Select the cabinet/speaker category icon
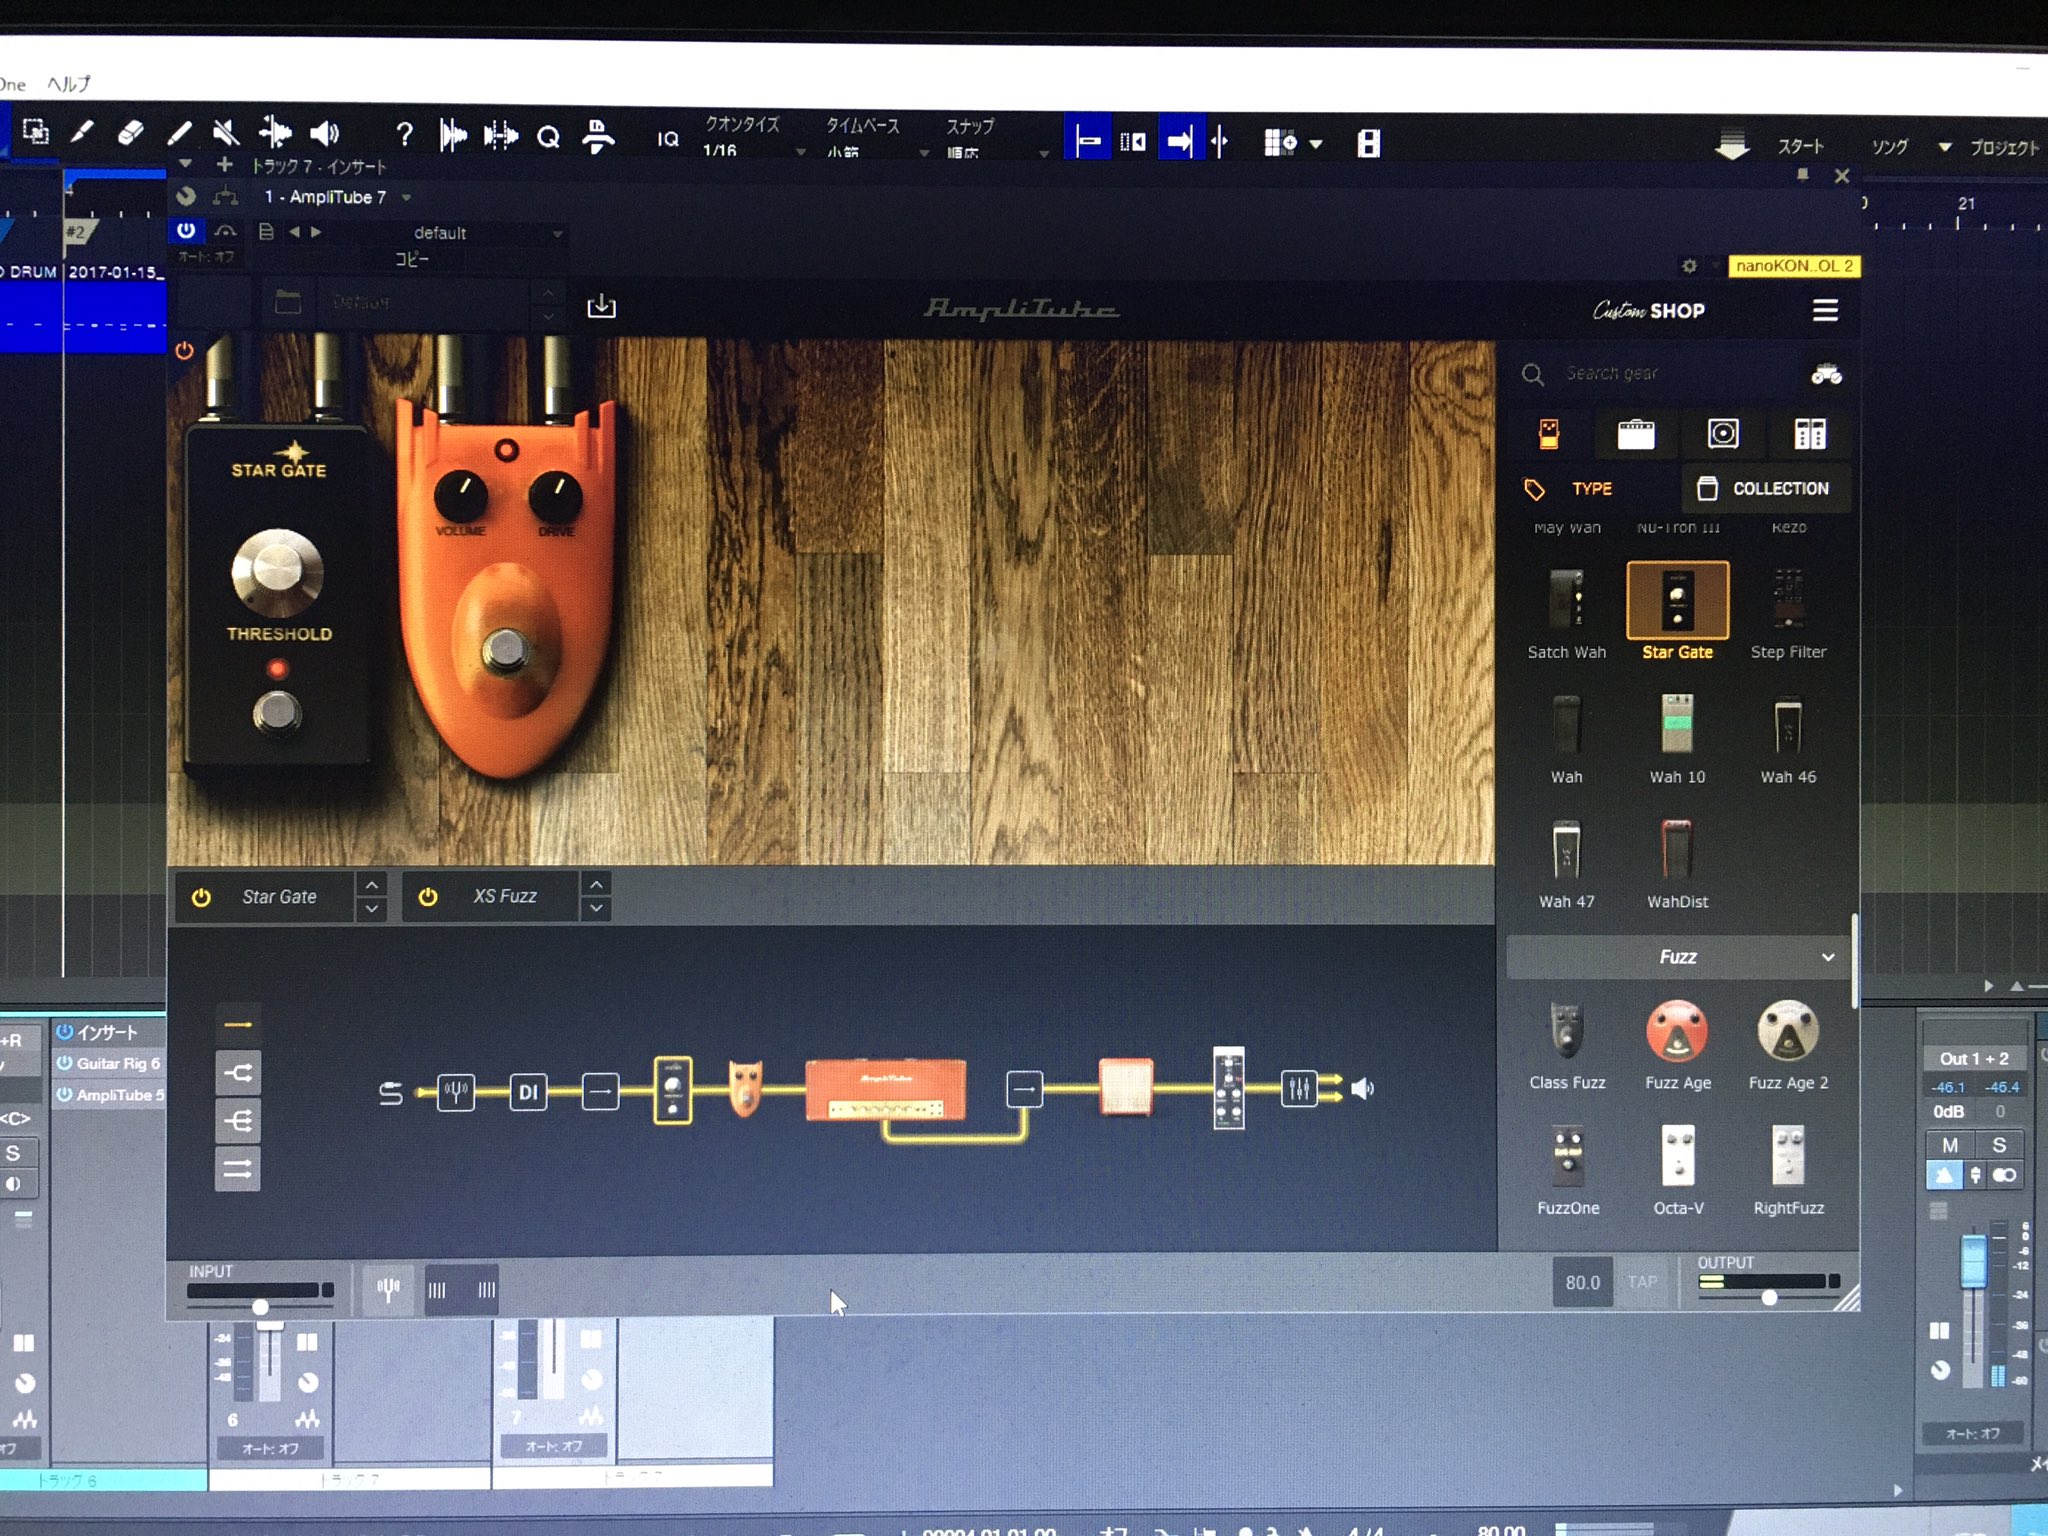Viewport: 2048px width, 1536px height. pyautogui.click(x=1723, y=434)
